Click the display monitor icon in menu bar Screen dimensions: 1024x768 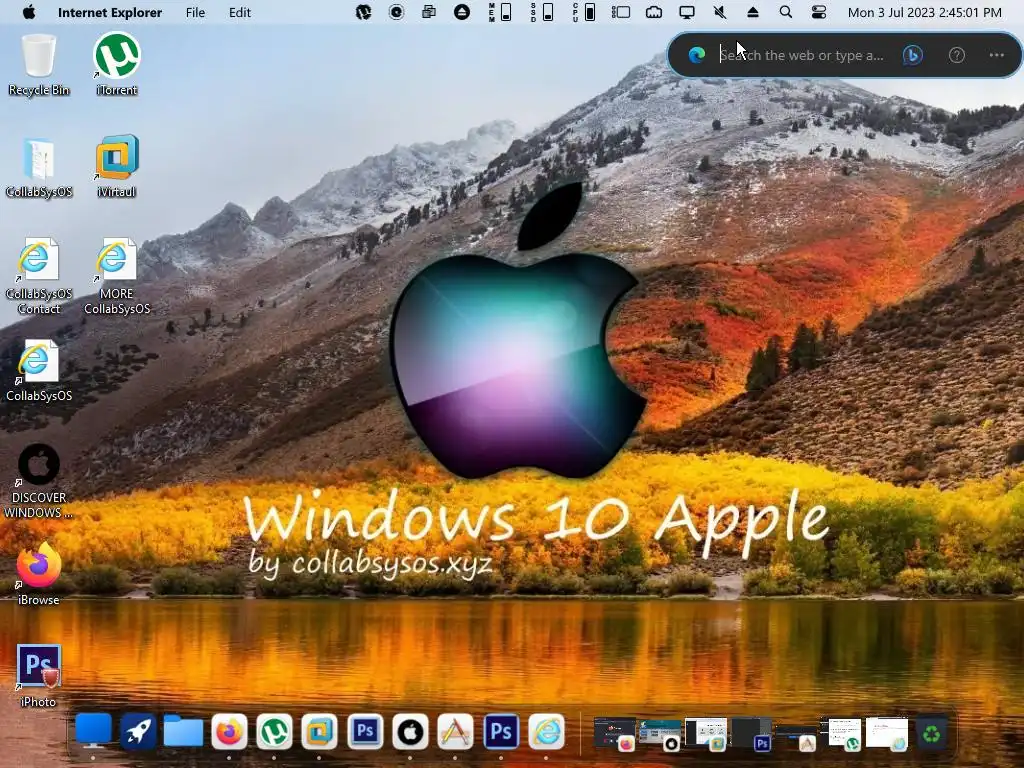687,12
